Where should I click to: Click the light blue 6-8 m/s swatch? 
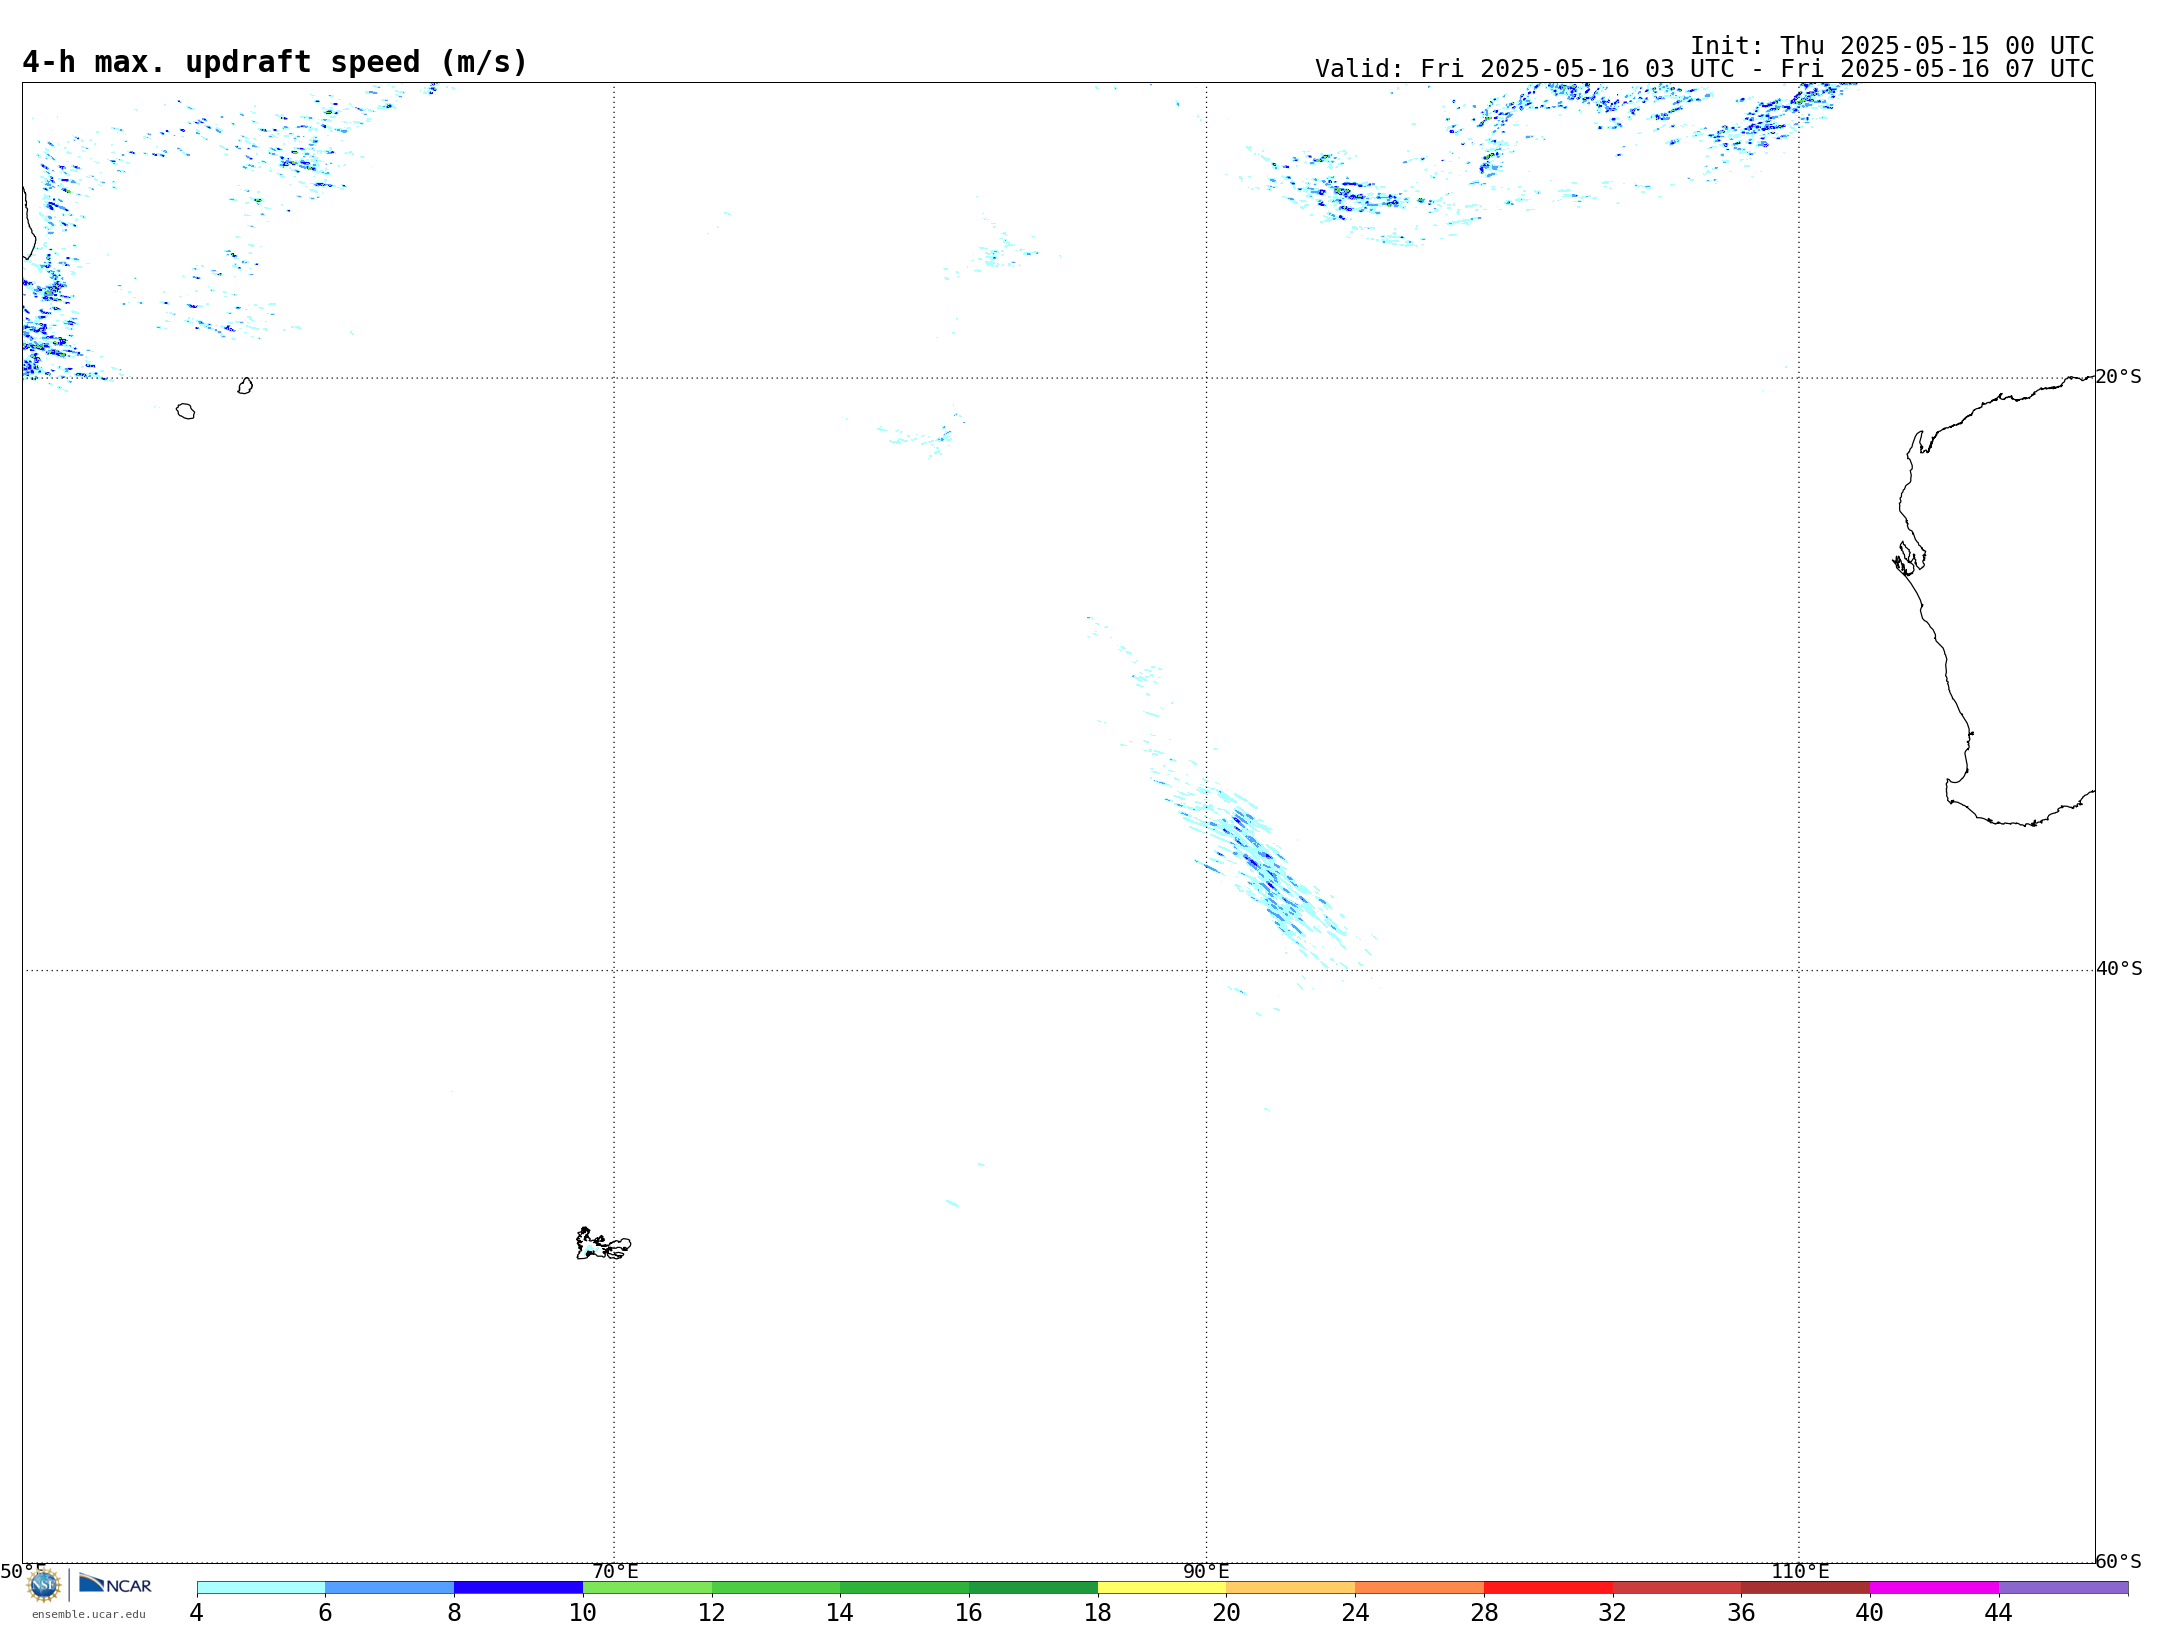tap(390, 1588)
